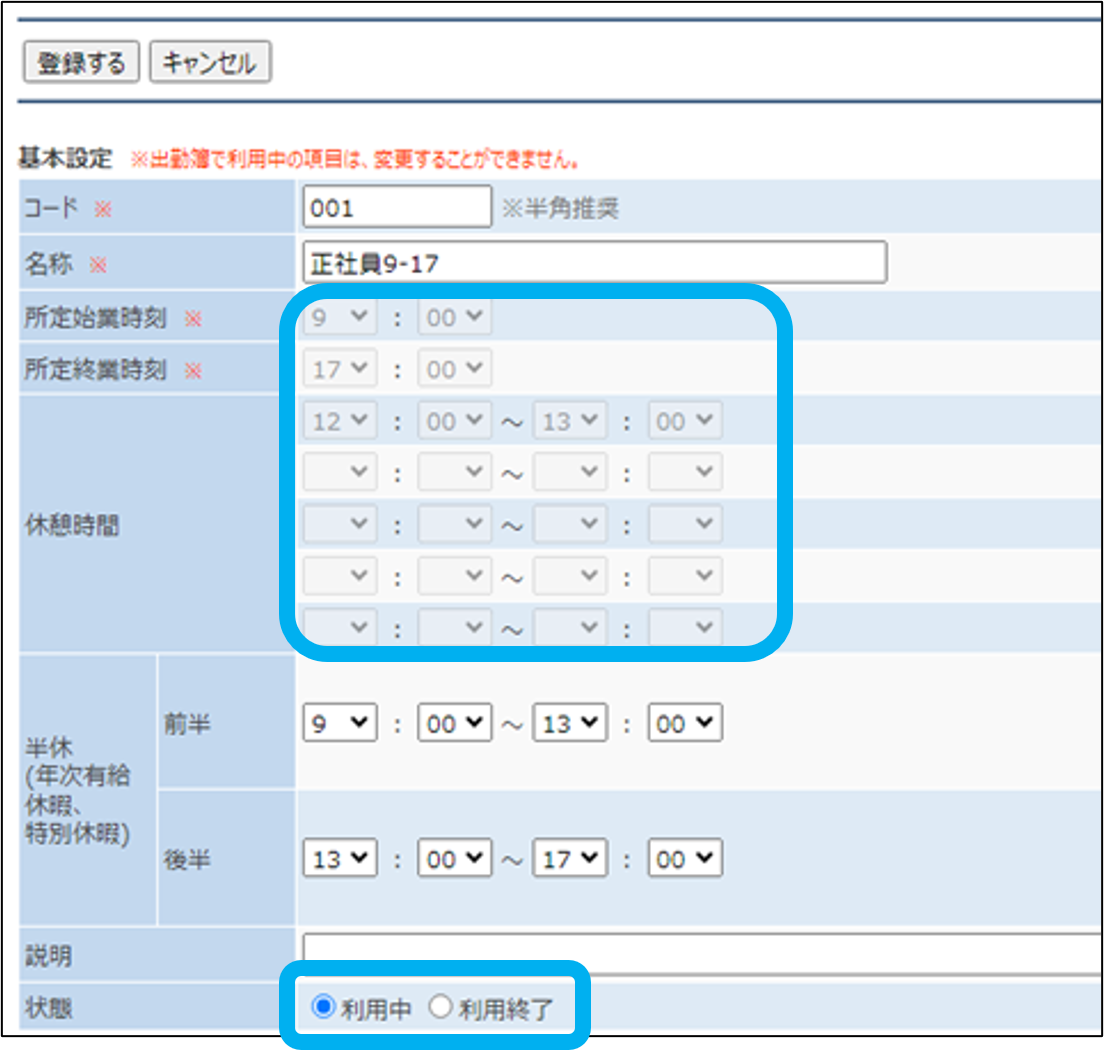Click the 所定終業時刻 hour dropdown
Viewport: 1104px width, 1050px height.
click(339, 369)
